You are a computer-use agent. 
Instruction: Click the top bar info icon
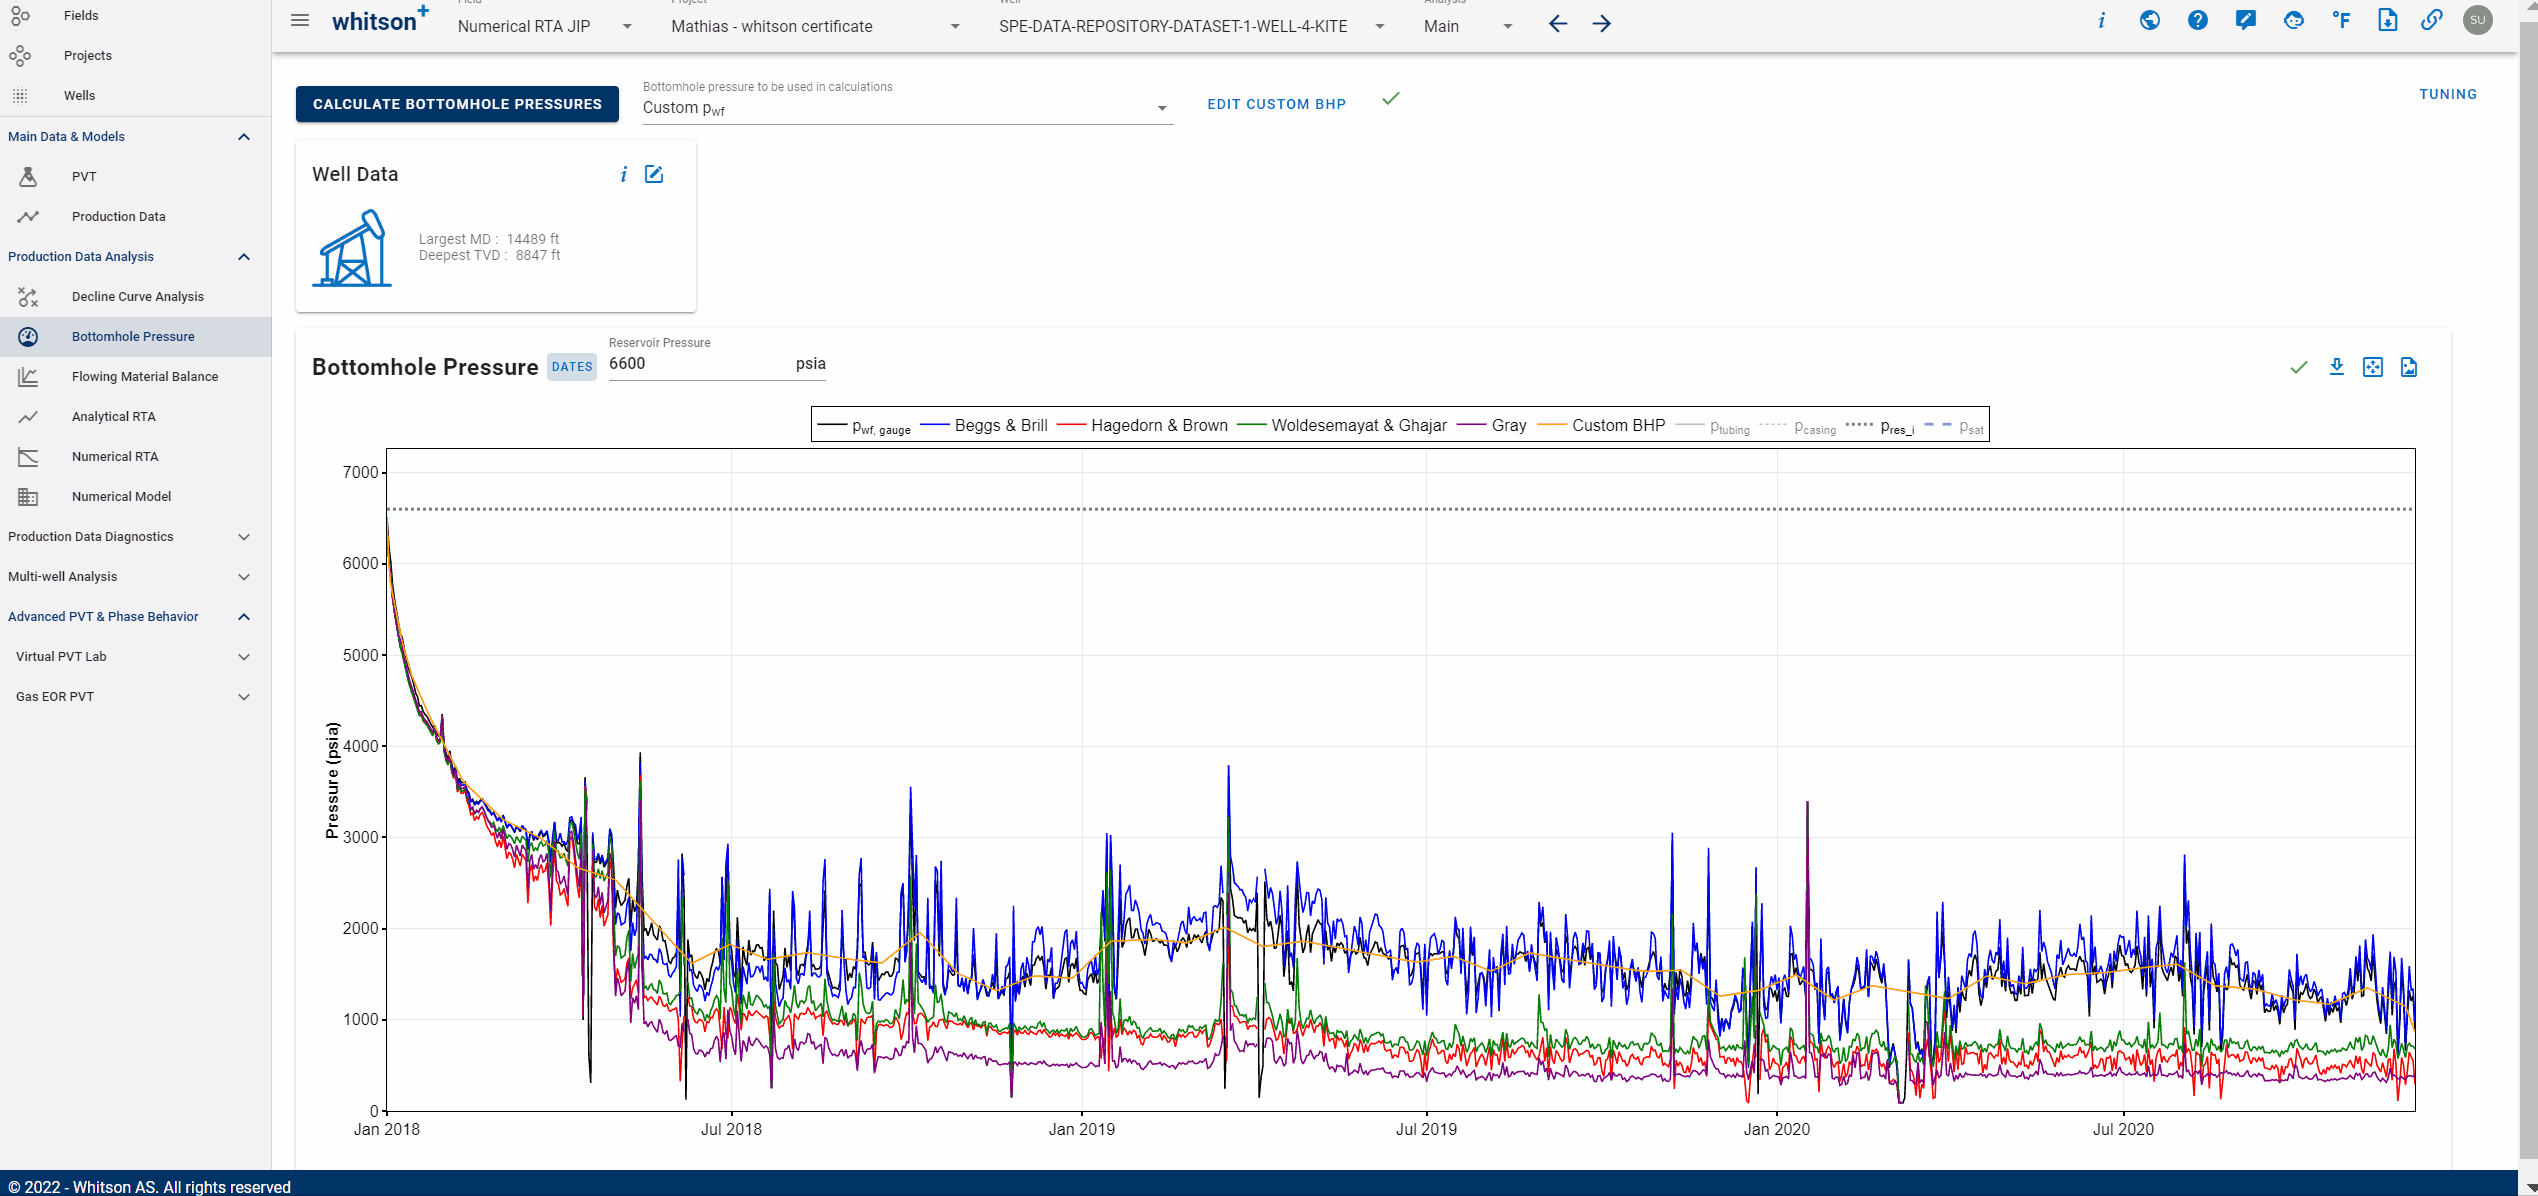2101,21
